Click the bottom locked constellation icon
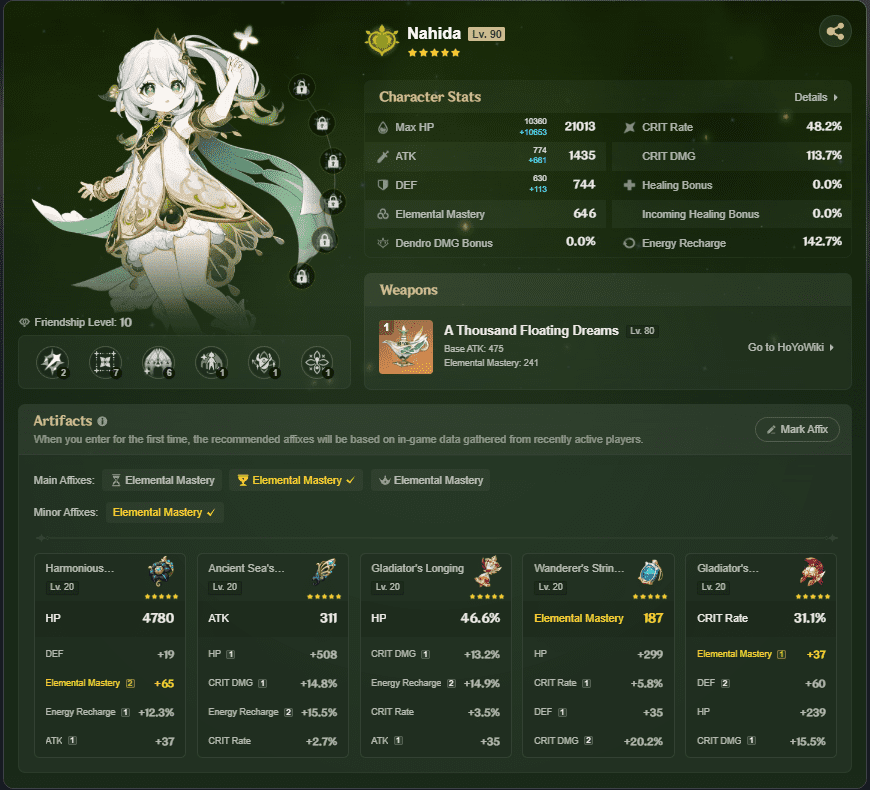The image size is (870, 790). coord(300,275)
